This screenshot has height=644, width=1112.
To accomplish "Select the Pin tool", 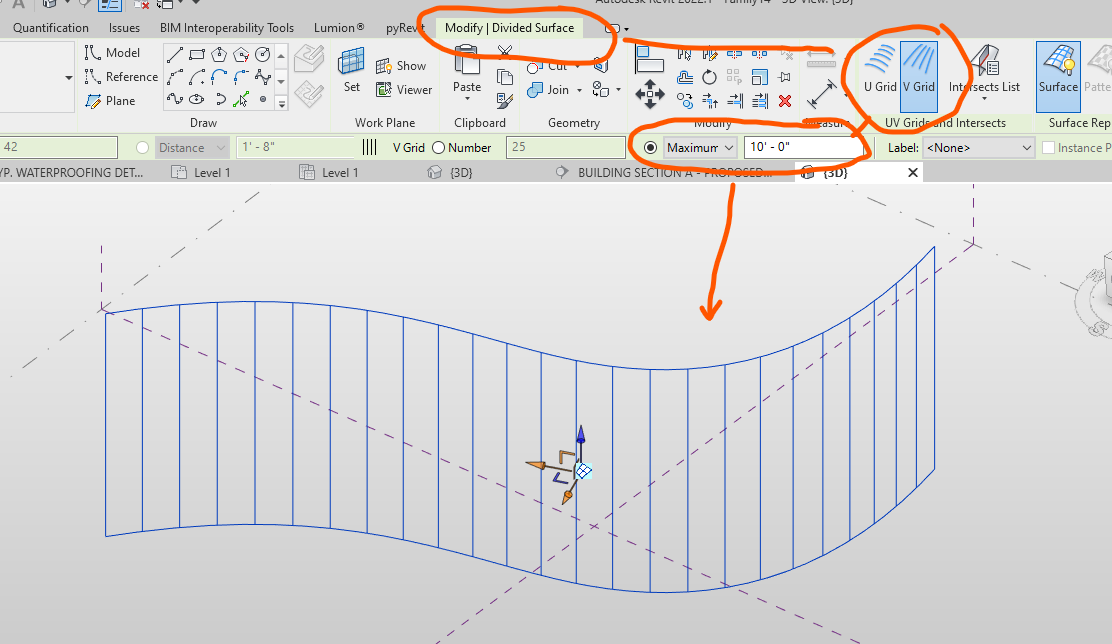I will (784, 77).
